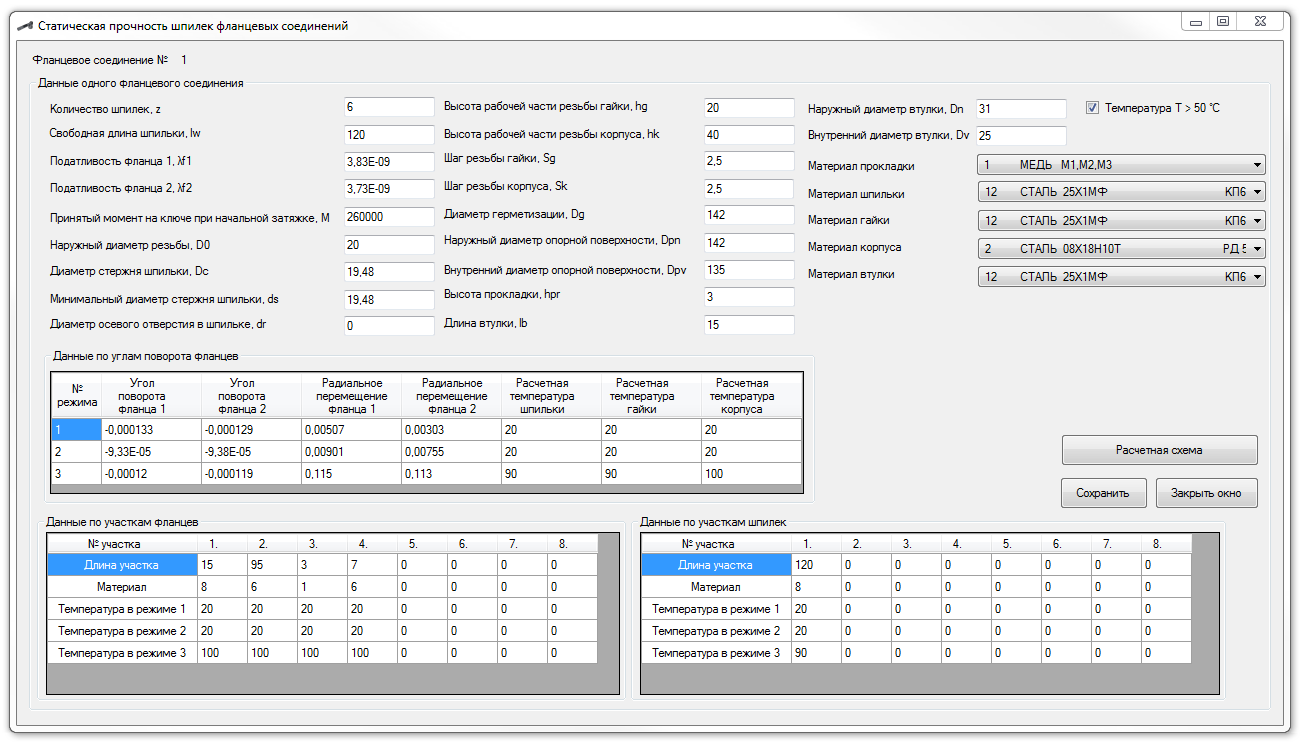Click the Расчетная температура гайки column header
Viewport: 1302px width, 746px height.
651,396
